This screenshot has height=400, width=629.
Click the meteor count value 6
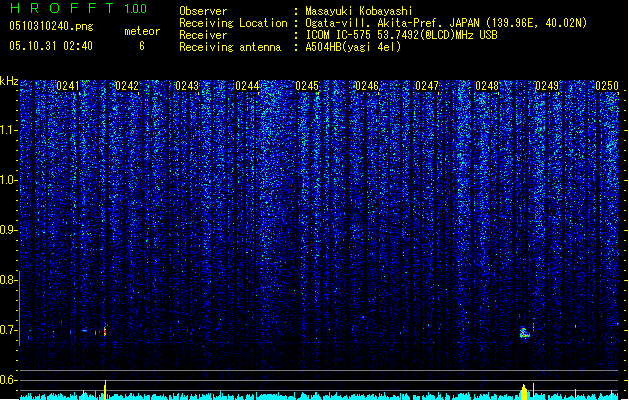pyautogui.click(x=142, y=46)
